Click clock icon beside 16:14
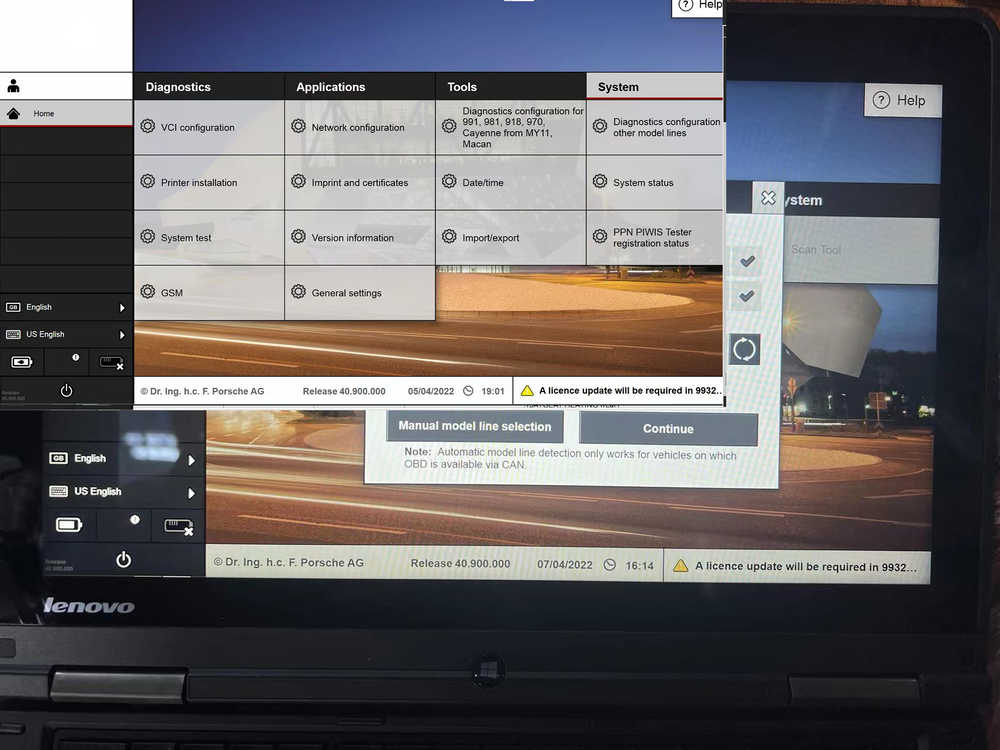Screen dimensions: 1000x750 pos(610,564)
